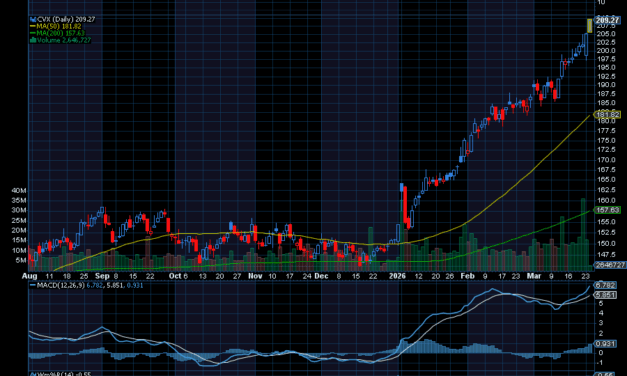The width and height of the screenshot is (627, 376).
Task: Click the 160.0 price axis label
Action: click(606, 200)
